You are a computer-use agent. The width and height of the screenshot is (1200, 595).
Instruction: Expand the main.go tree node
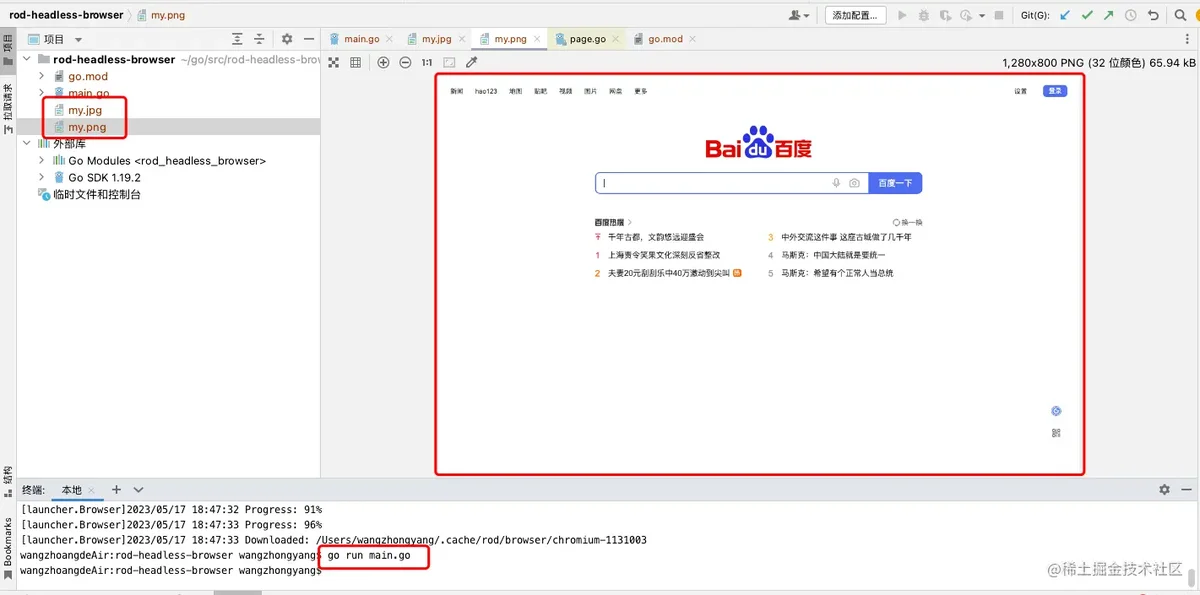(x=41, y=93)
